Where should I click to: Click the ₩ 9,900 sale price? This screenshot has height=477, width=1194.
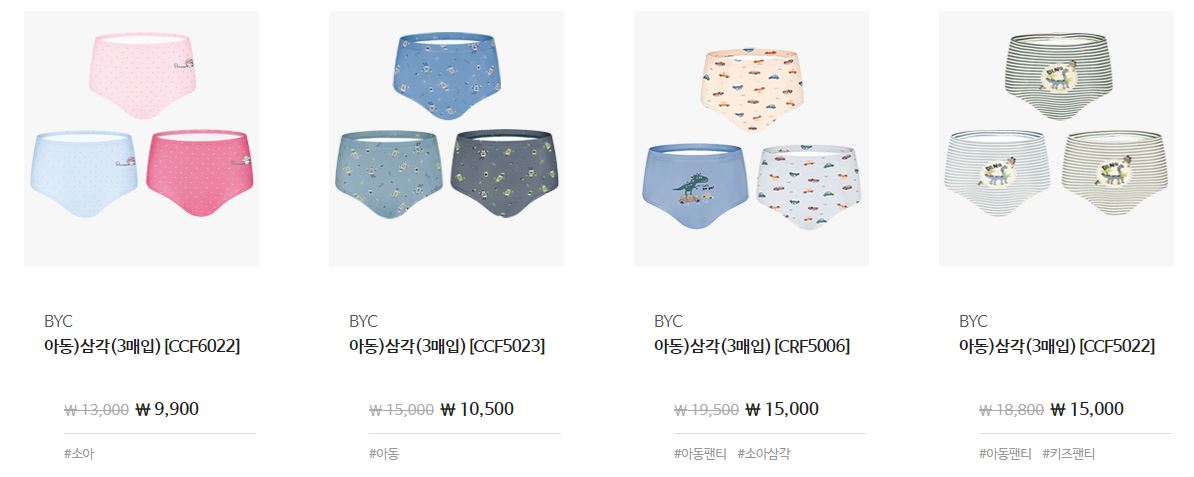pyautogui.click(x=167, y=409)
